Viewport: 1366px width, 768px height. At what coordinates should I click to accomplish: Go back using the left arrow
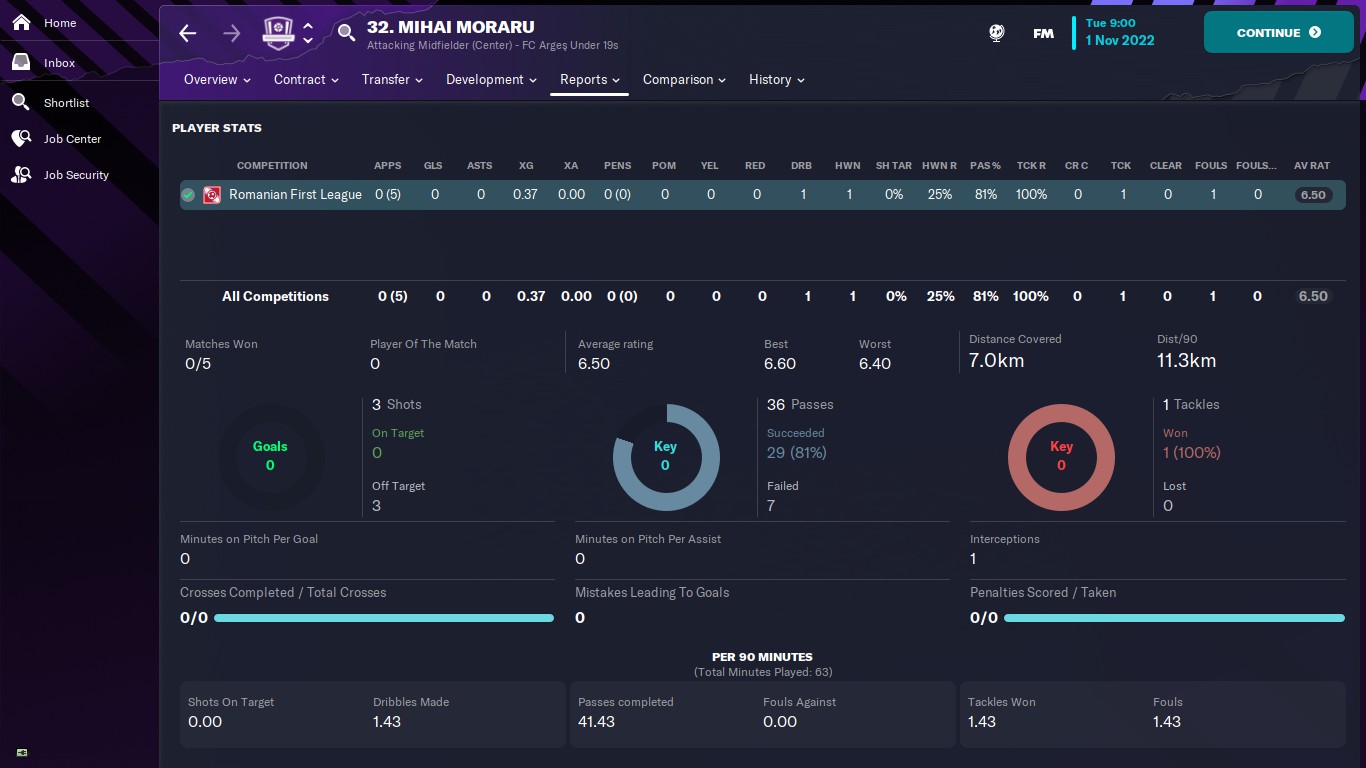pyautogui.click(x=188, y=33)
